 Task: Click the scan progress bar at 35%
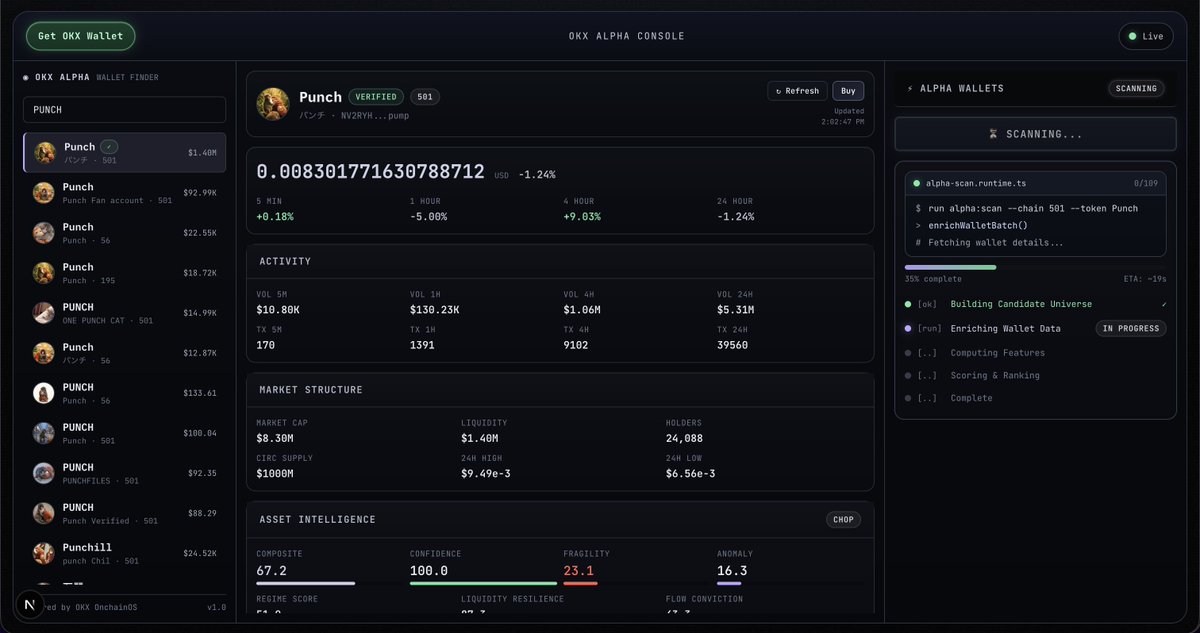pyautogui.click(x=1035, y=267)
